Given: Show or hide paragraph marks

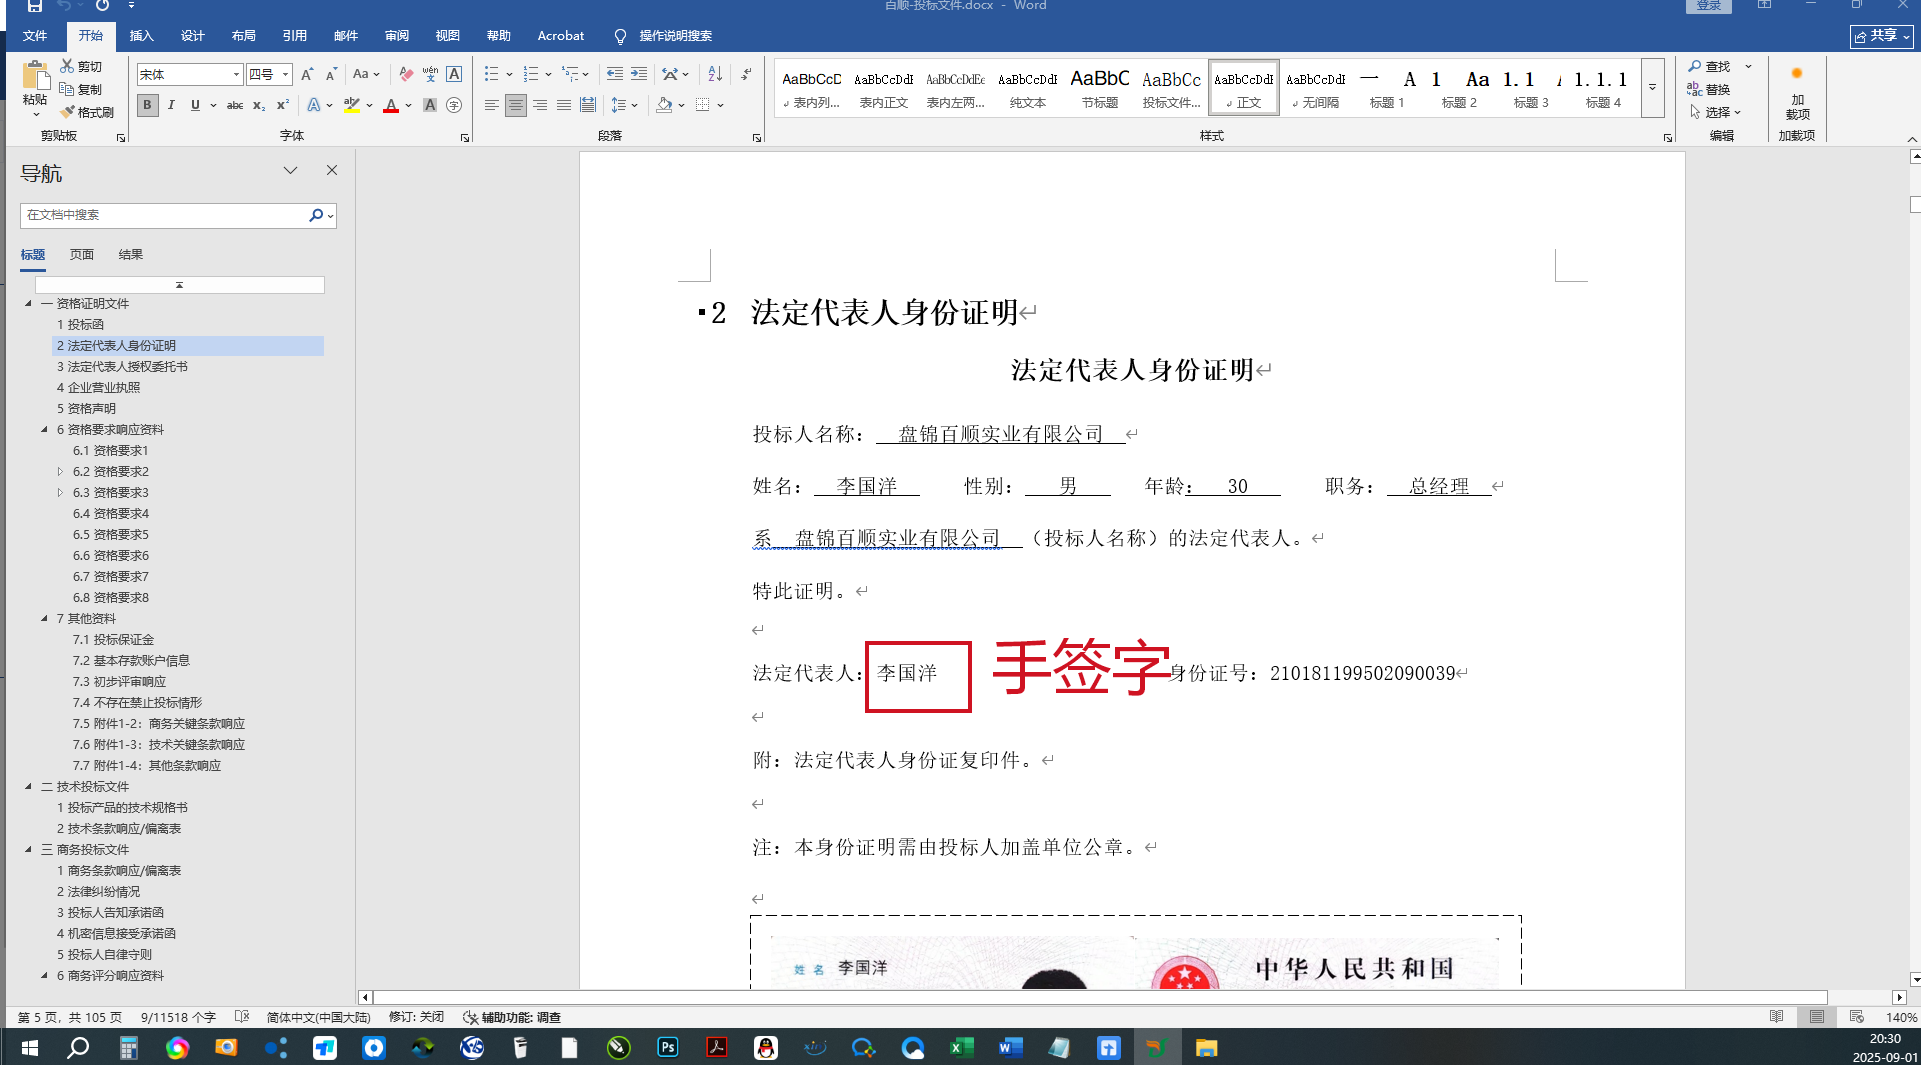Looking at the screenshot, I should click(x=746, y=74).
